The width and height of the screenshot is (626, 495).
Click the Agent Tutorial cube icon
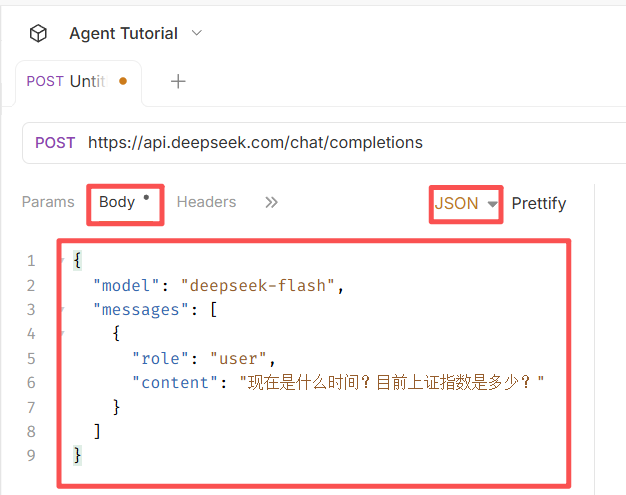[x=38, y=33]
